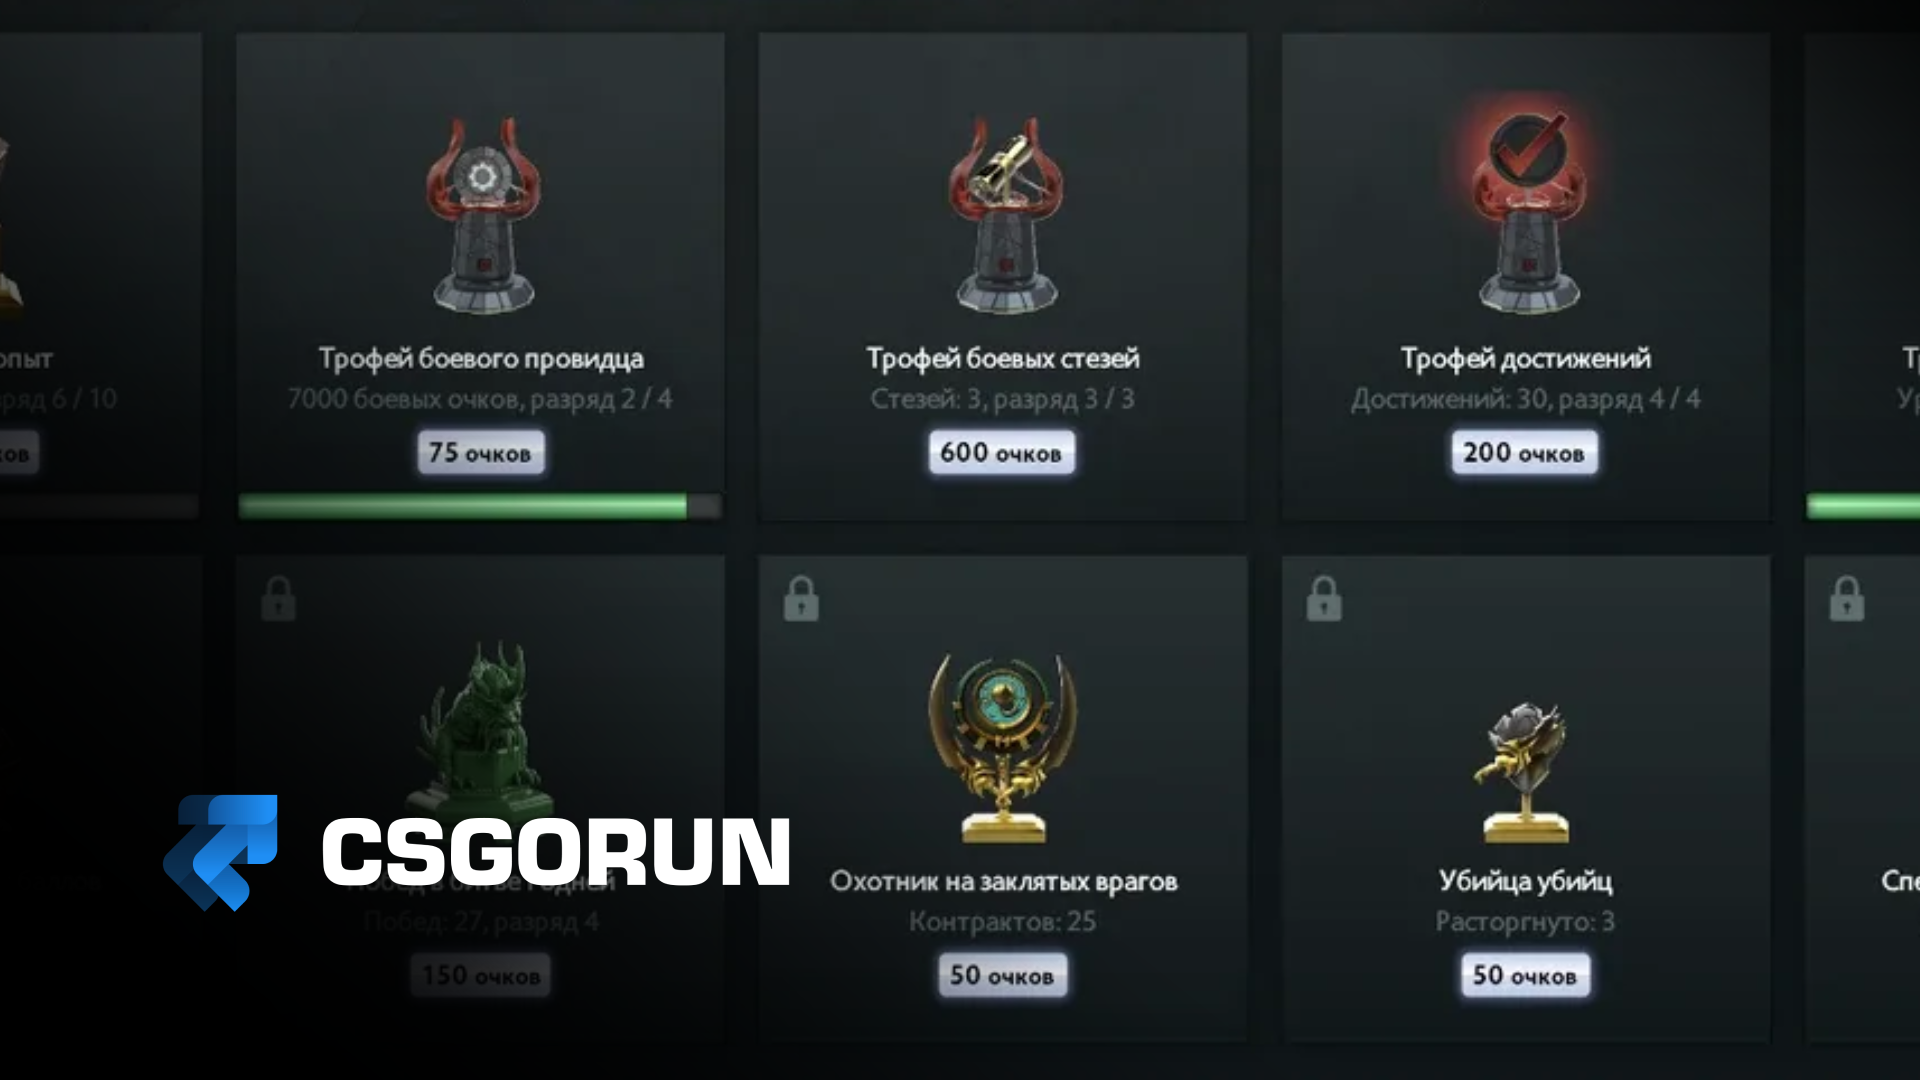Click 50 очков badge under Охотник
The image size is (1920, 1080).
[1002, 975]
